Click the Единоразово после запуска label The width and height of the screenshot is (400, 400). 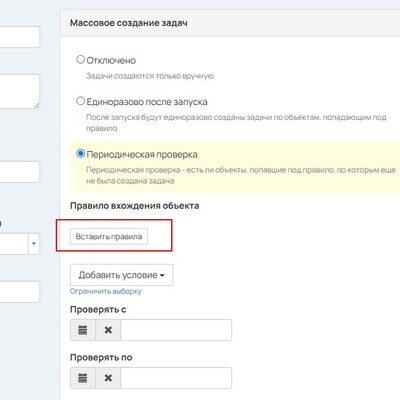tap(147, 102)
